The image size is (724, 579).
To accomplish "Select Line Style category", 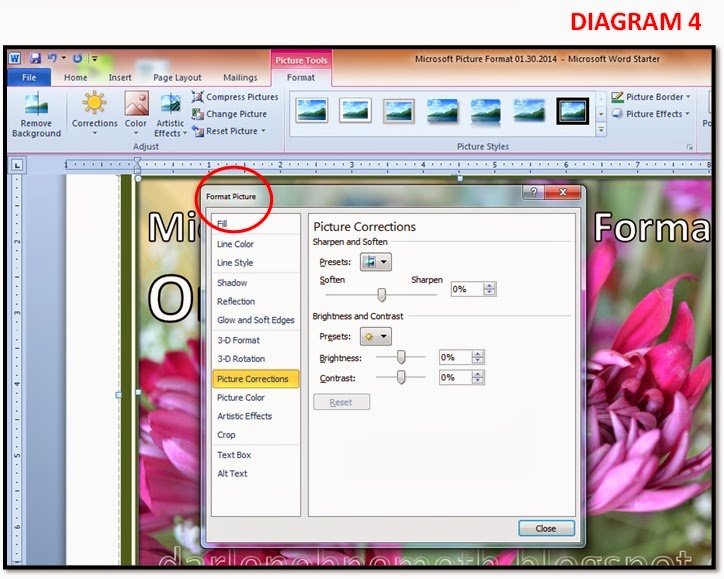I will (255, 263).
